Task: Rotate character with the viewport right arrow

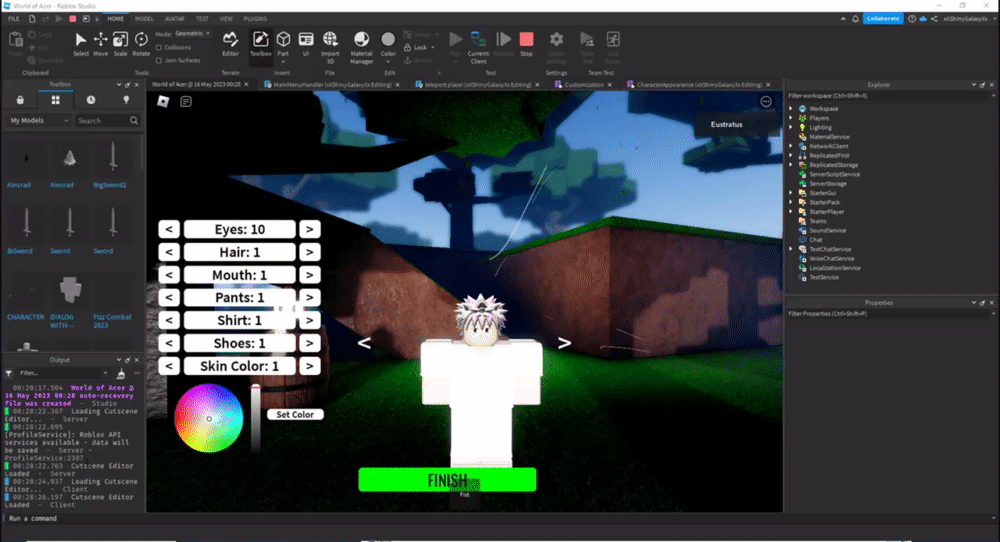Action: pyautogui.click(x=564, y=343)
